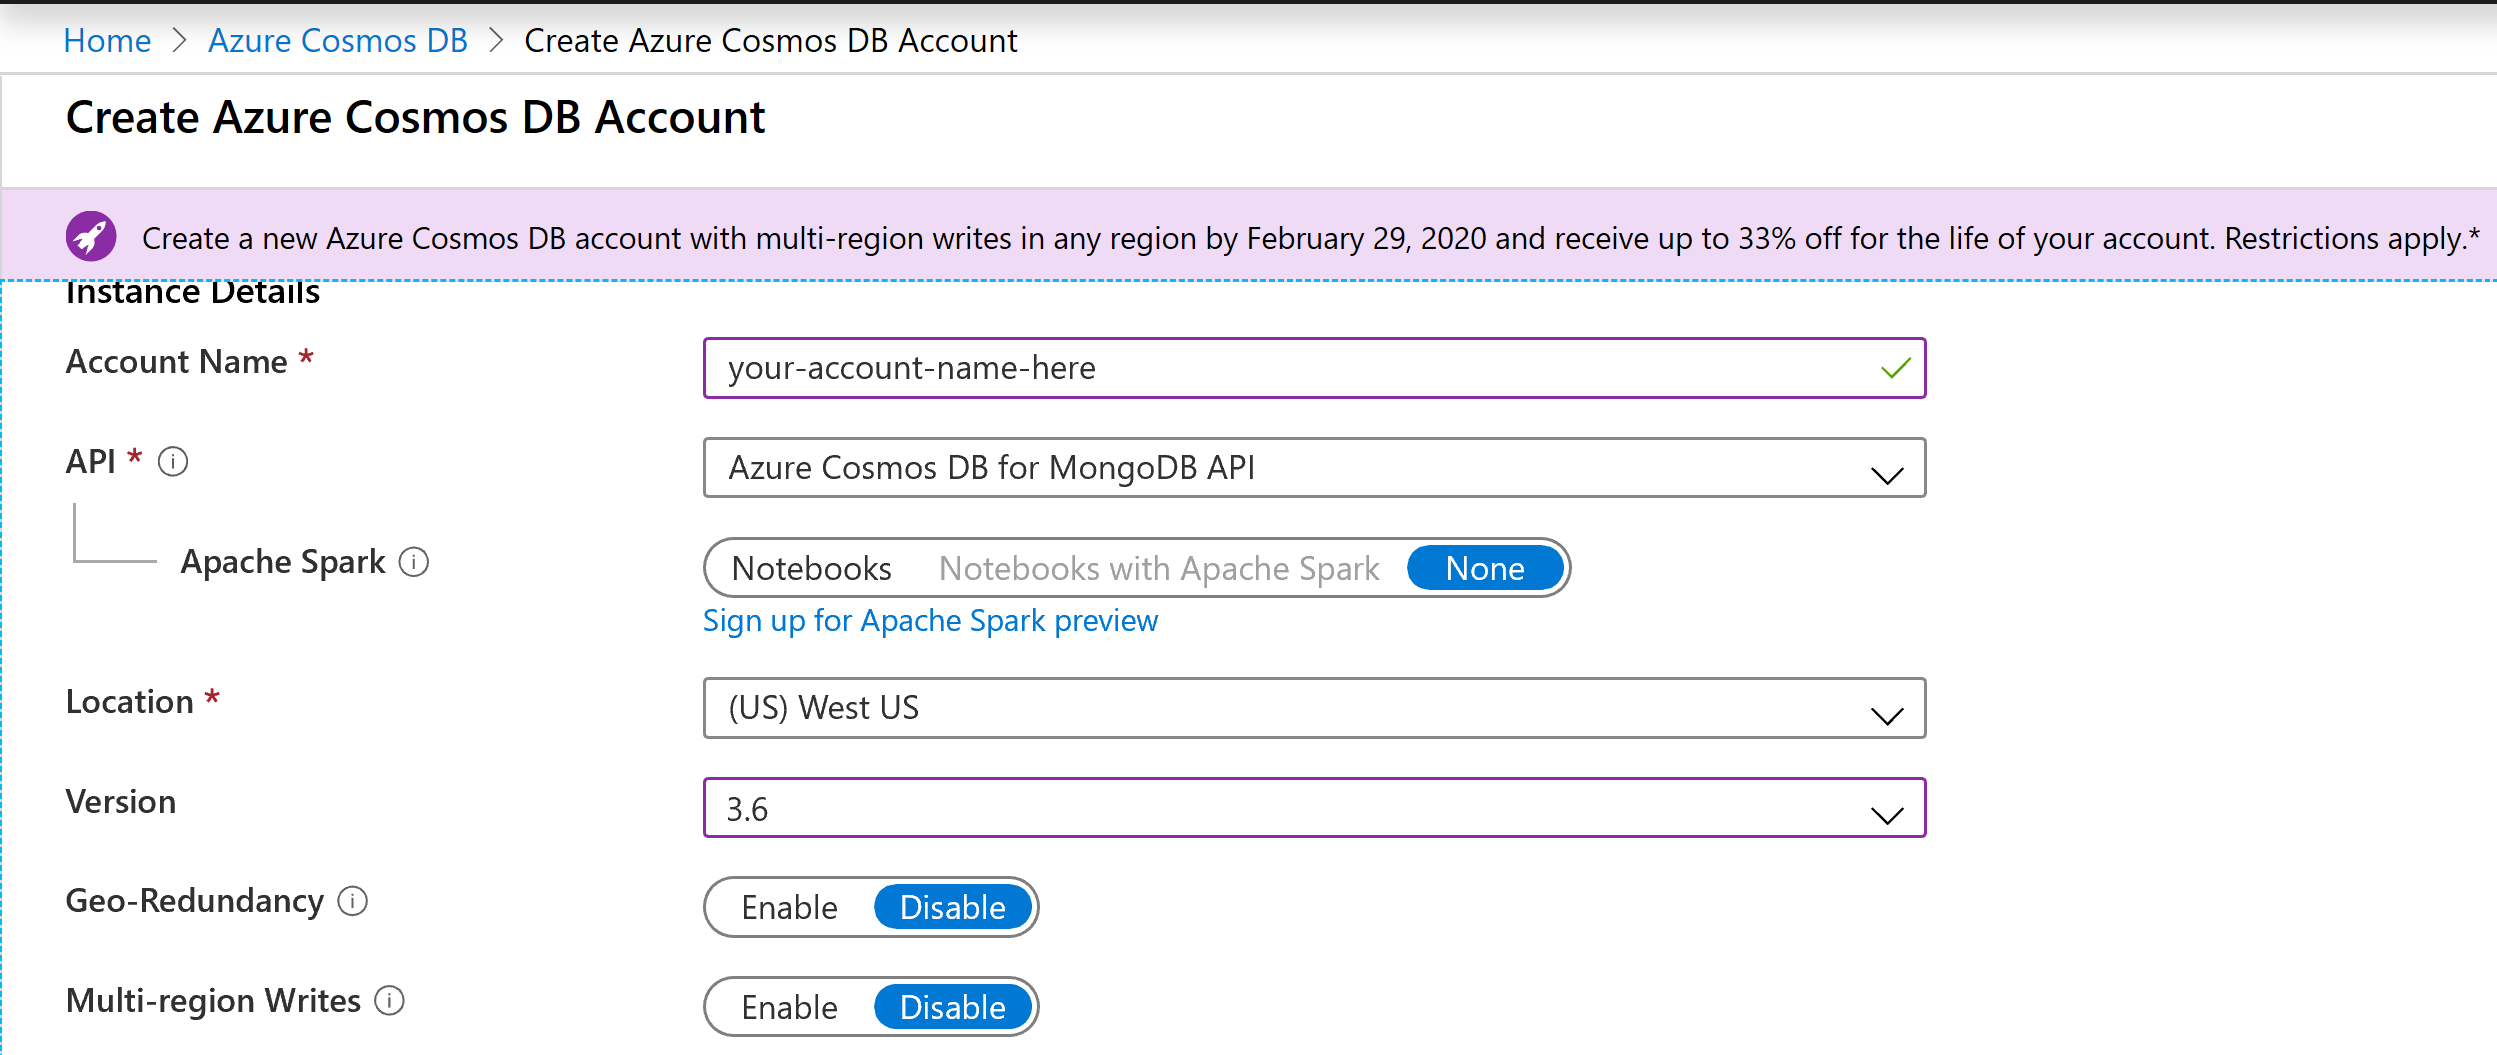
Task: Enable Geo-Redundancy
Action: click(x=789, y=907)
